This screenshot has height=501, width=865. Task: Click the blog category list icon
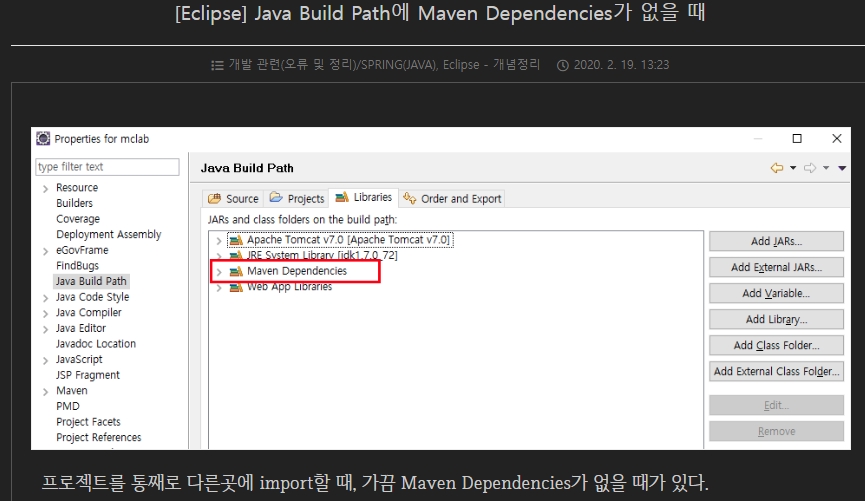pos(217,66)
